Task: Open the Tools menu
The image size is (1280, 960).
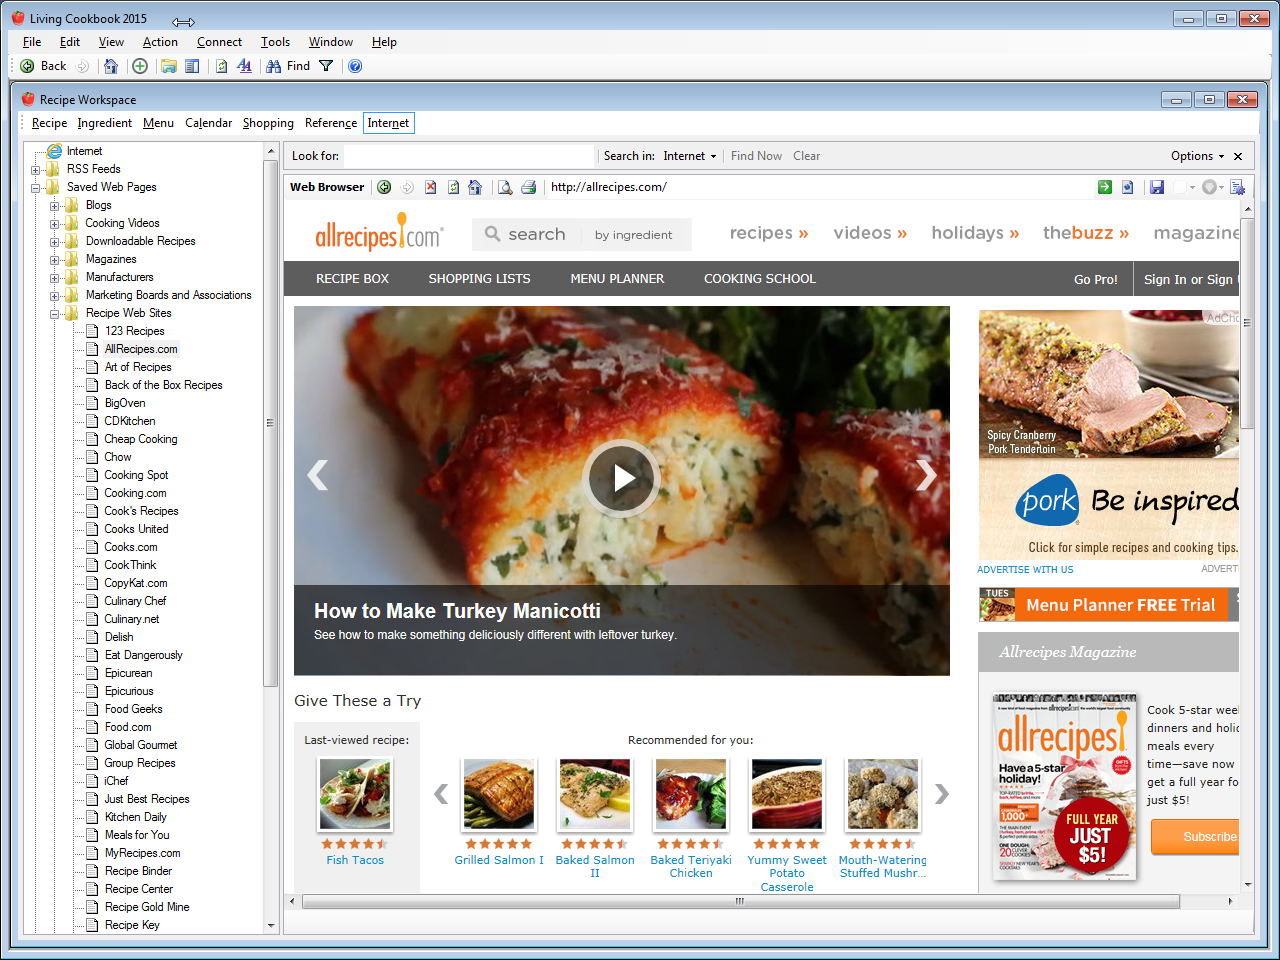Action: coord(275,42)
